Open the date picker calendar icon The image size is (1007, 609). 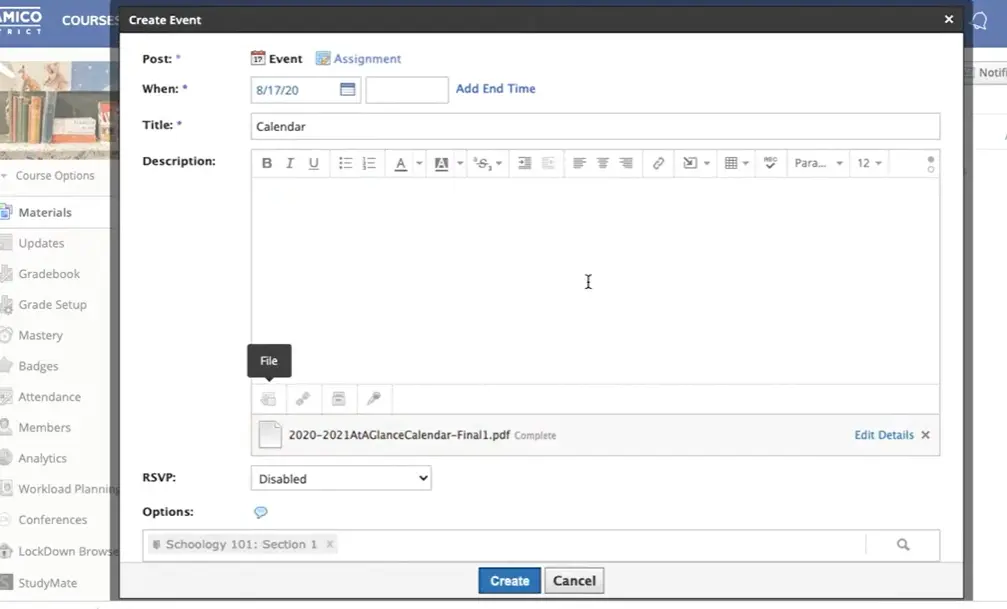[347, 89]
